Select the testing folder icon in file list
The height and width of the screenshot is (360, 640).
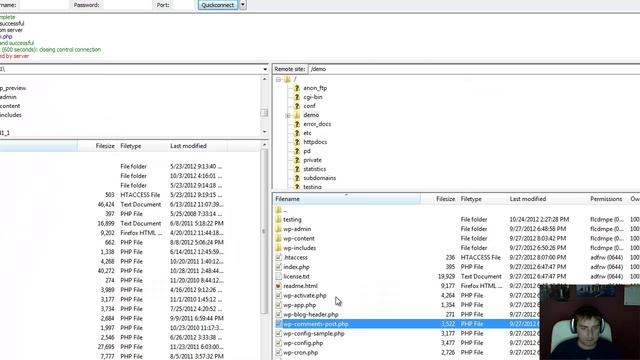point(278,220)
